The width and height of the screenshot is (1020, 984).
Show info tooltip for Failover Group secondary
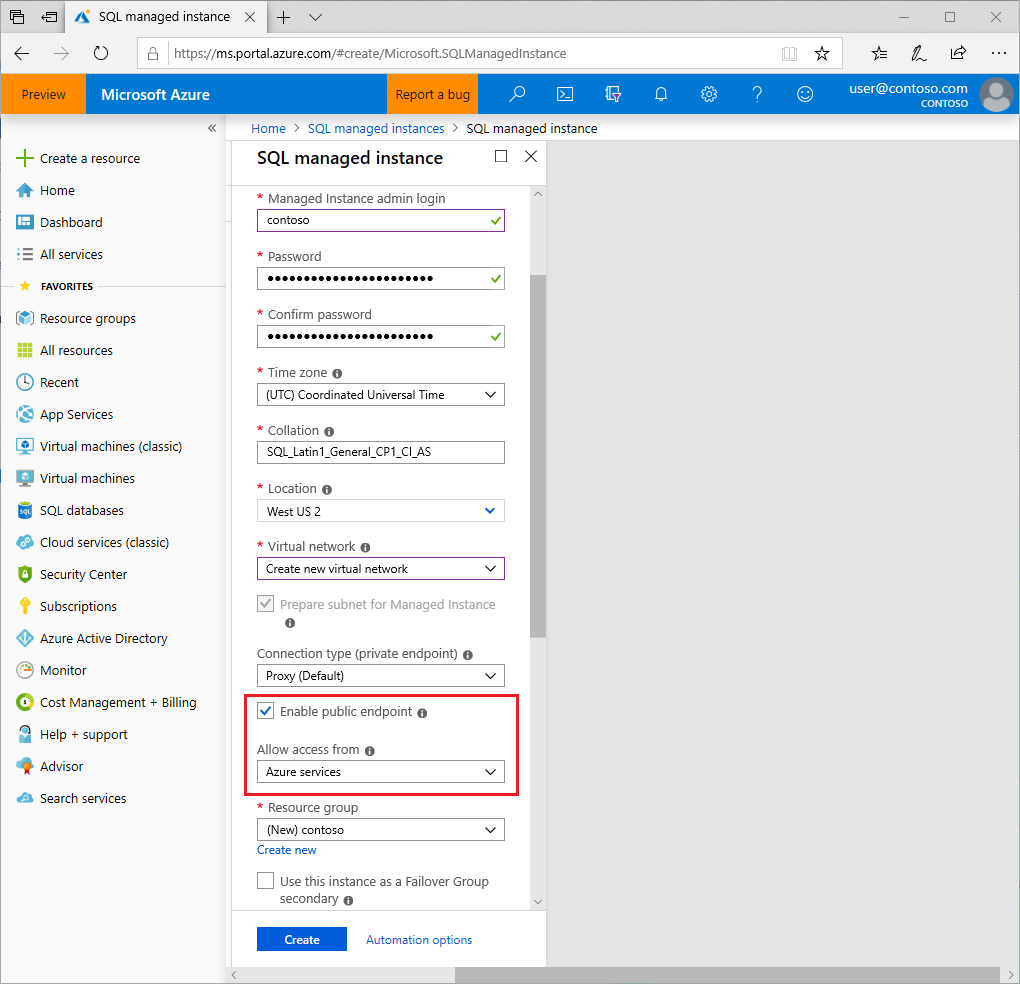click(x=349, y=900)
